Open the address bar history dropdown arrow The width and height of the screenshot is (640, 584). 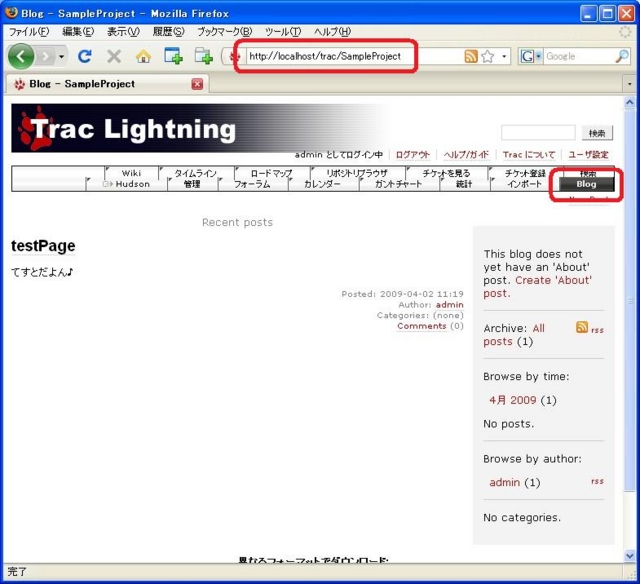pos(504,56)
